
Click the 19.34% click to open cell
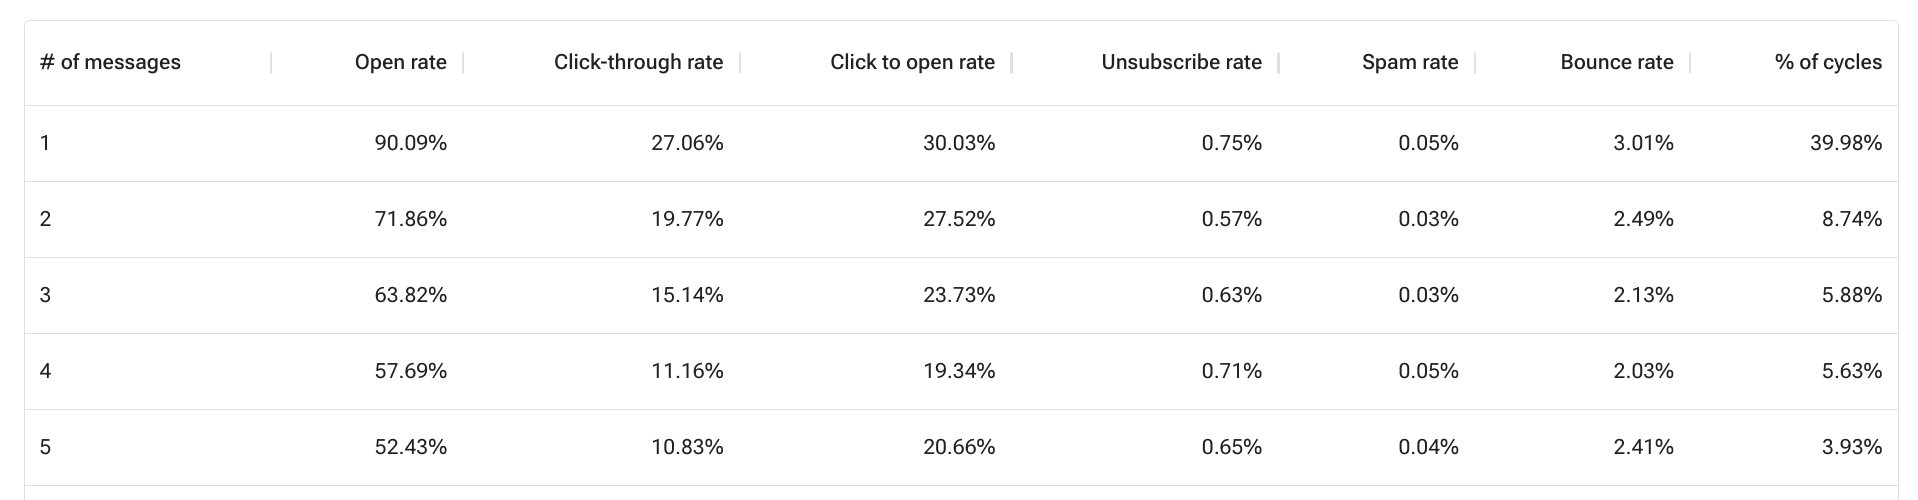959,371
